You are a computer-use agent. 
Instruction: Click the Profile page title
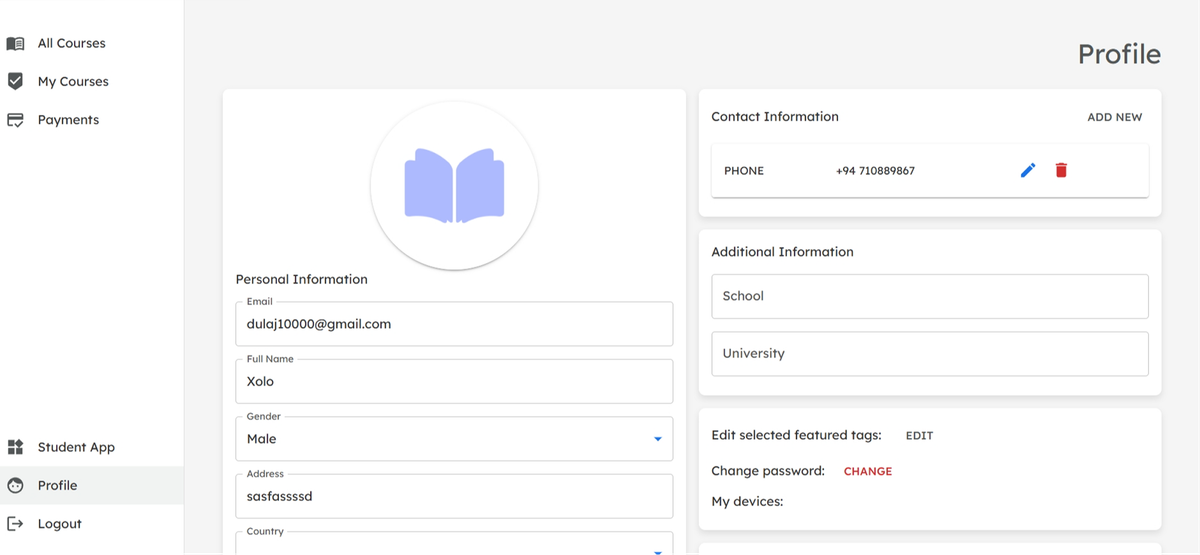(1119, 54)
